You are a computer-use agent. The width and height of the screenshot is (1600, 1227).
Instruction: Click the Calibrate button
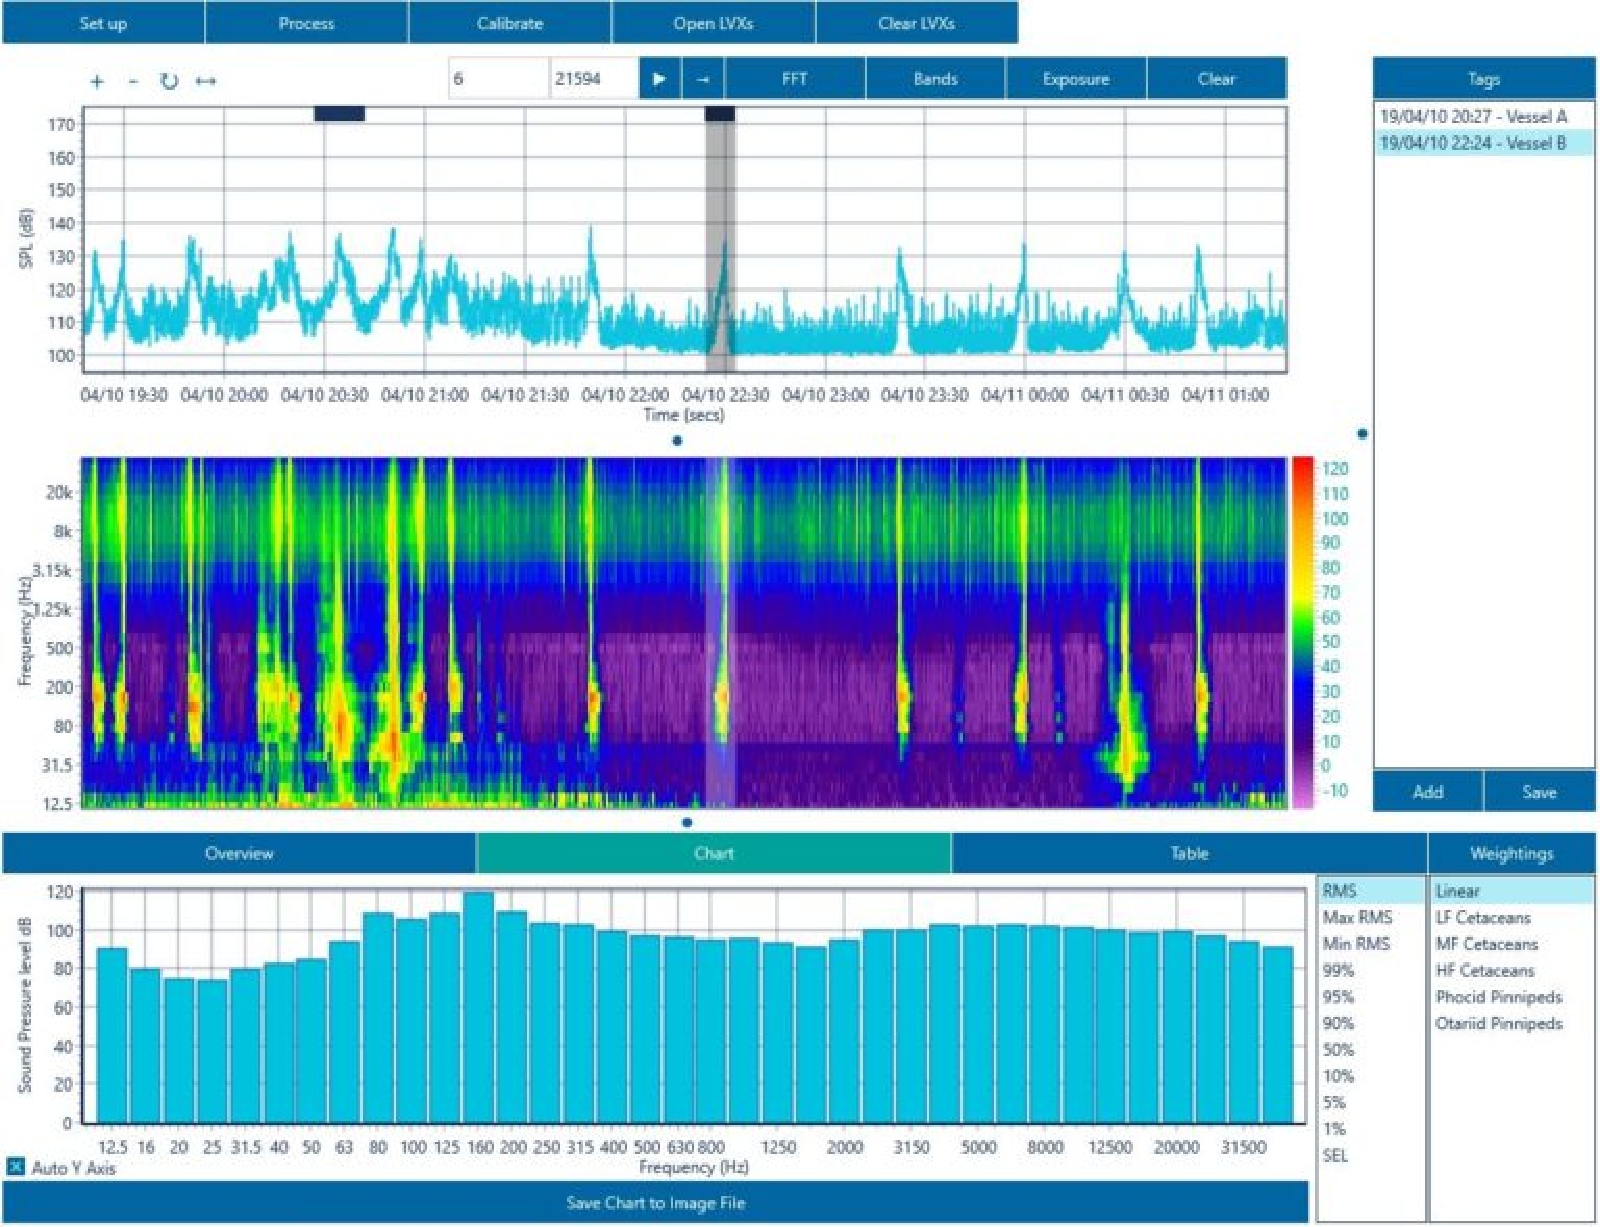point(510,23)
